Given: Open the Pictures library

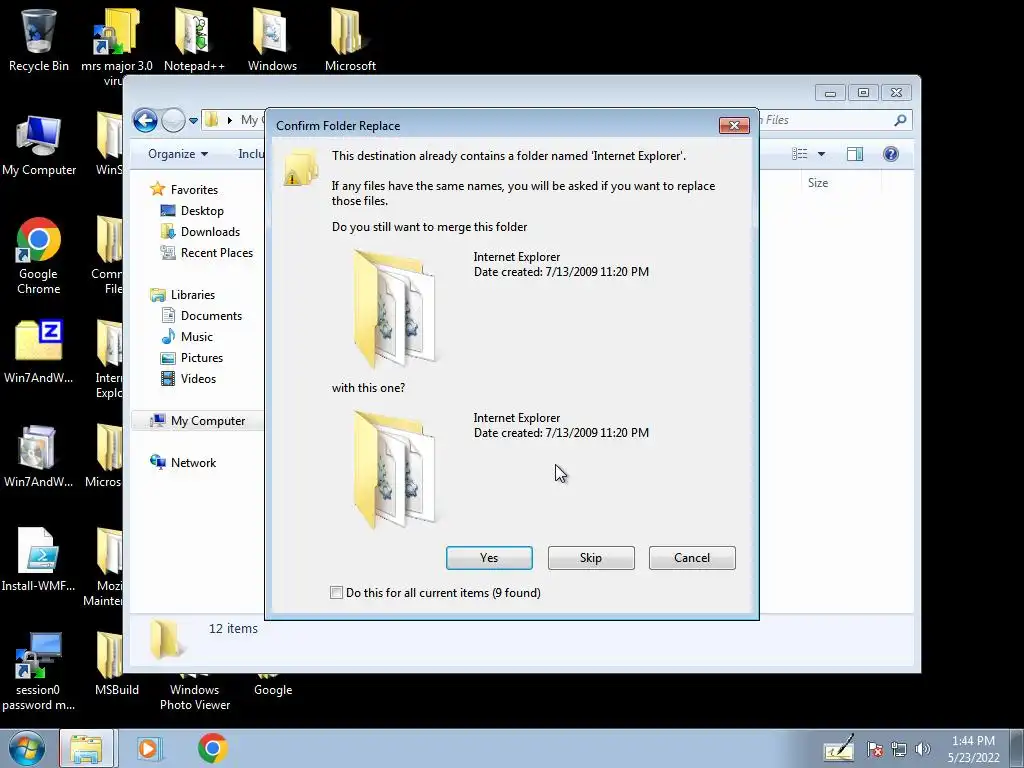Looking at the screenshot, I should click(x=201, y=358).
